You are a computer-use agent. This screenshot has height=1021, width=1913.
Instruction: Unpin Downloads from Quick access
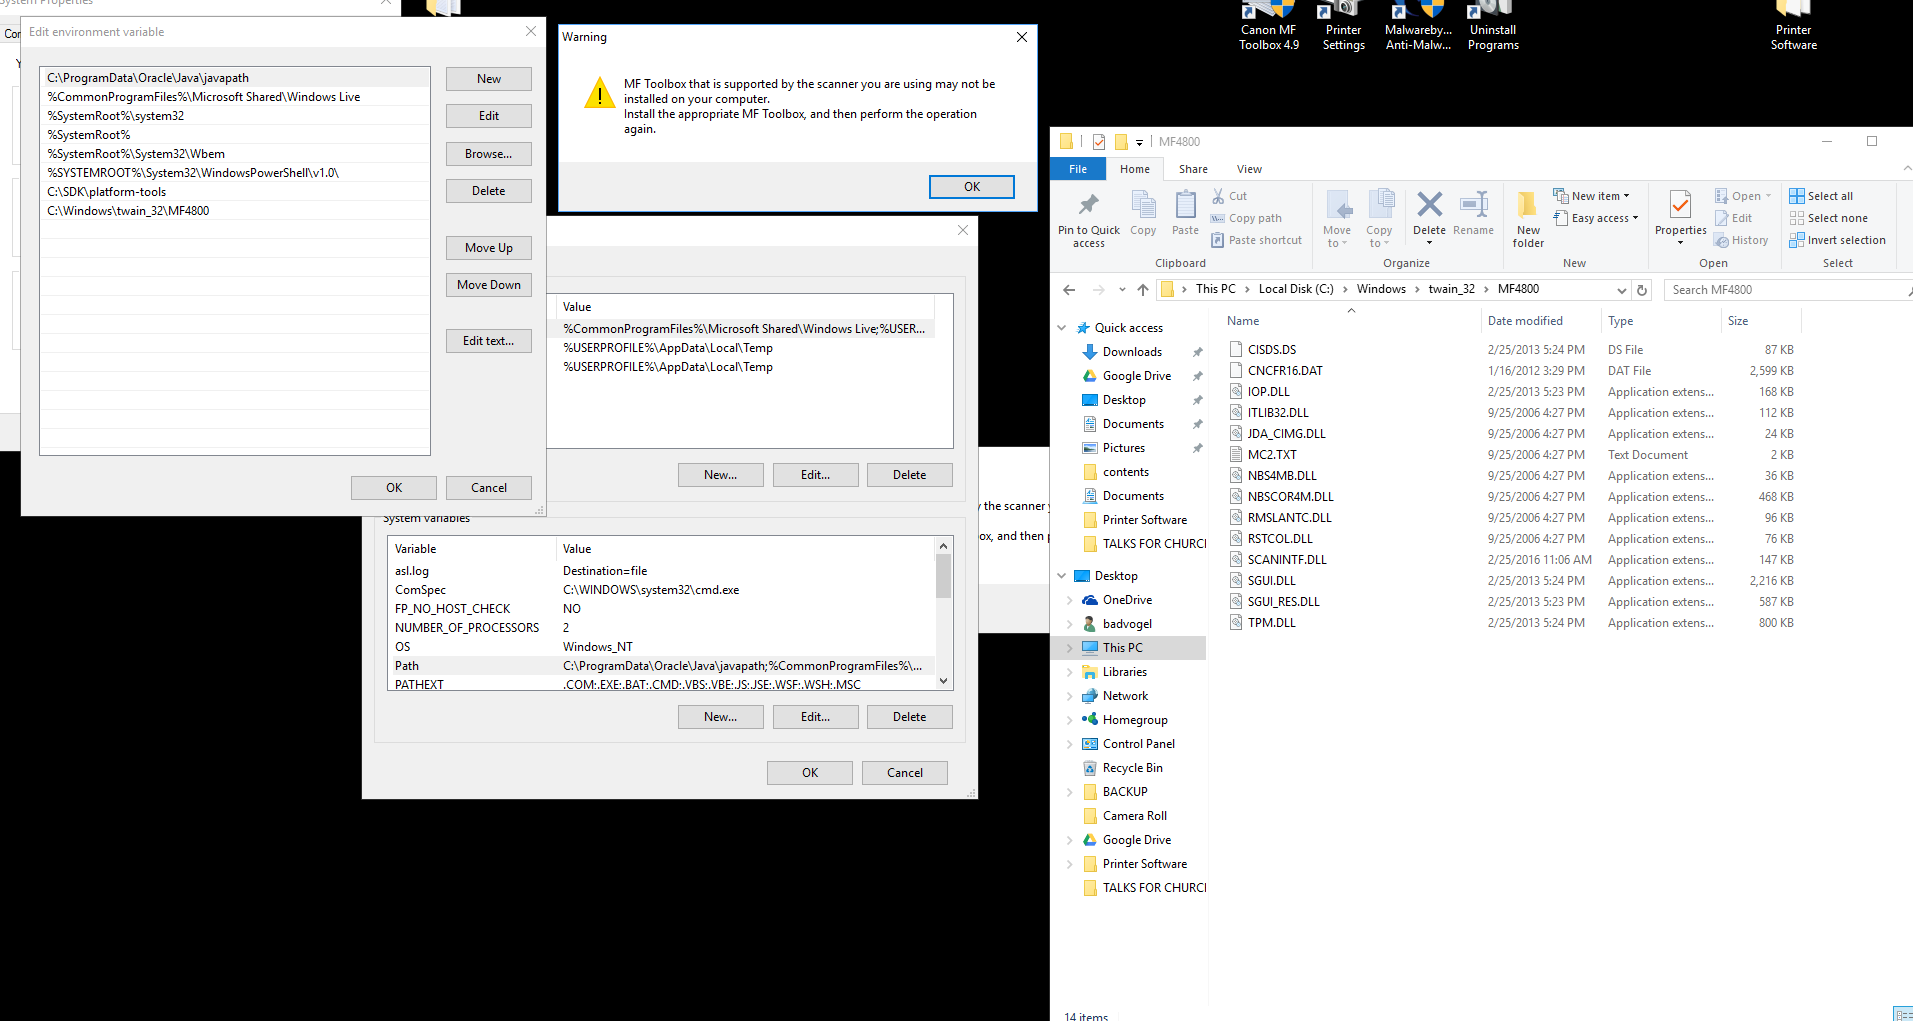click(1197, 351)
